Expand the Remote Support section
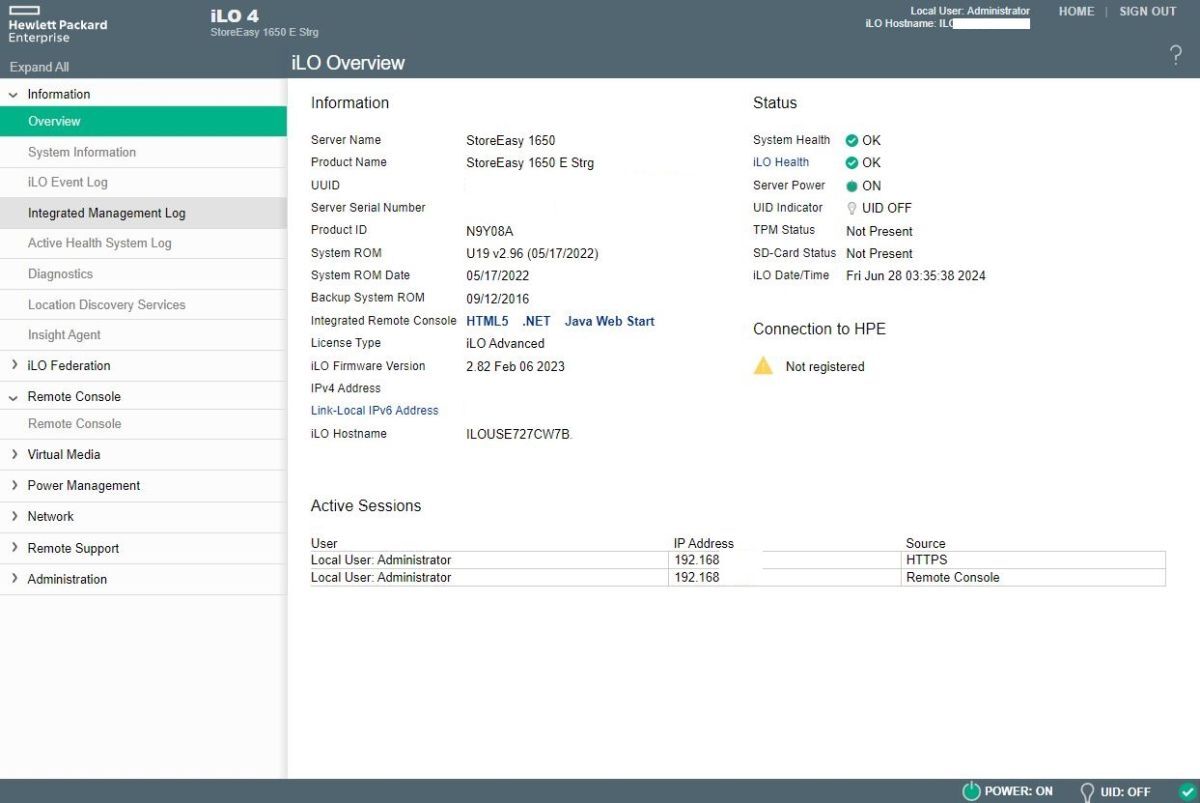The image size is (1200, 803). (14, 548)
